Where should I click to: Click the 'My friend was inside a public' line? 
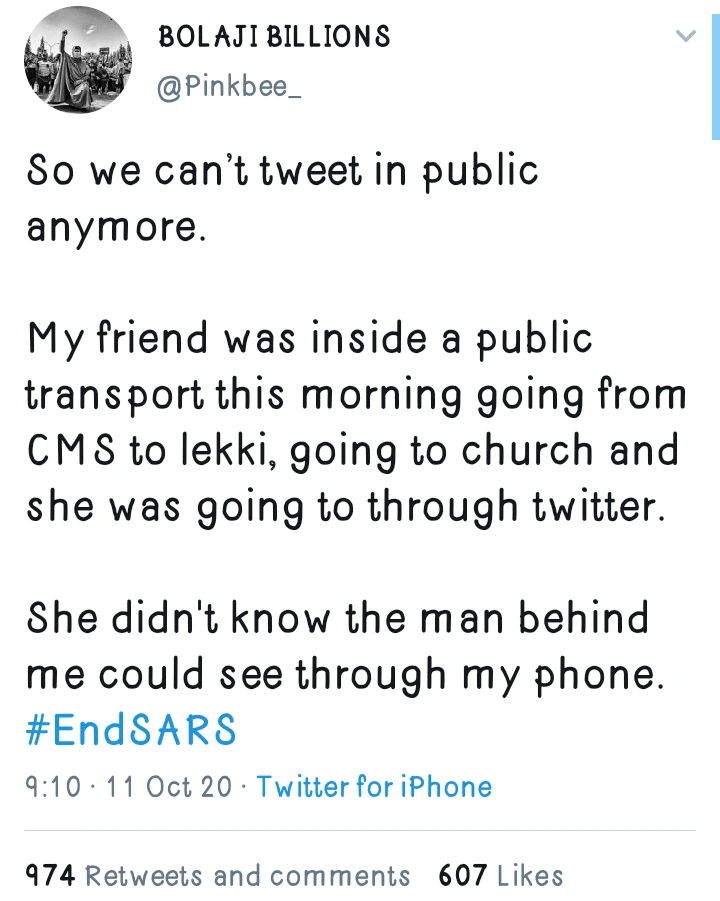coord(309,339)
